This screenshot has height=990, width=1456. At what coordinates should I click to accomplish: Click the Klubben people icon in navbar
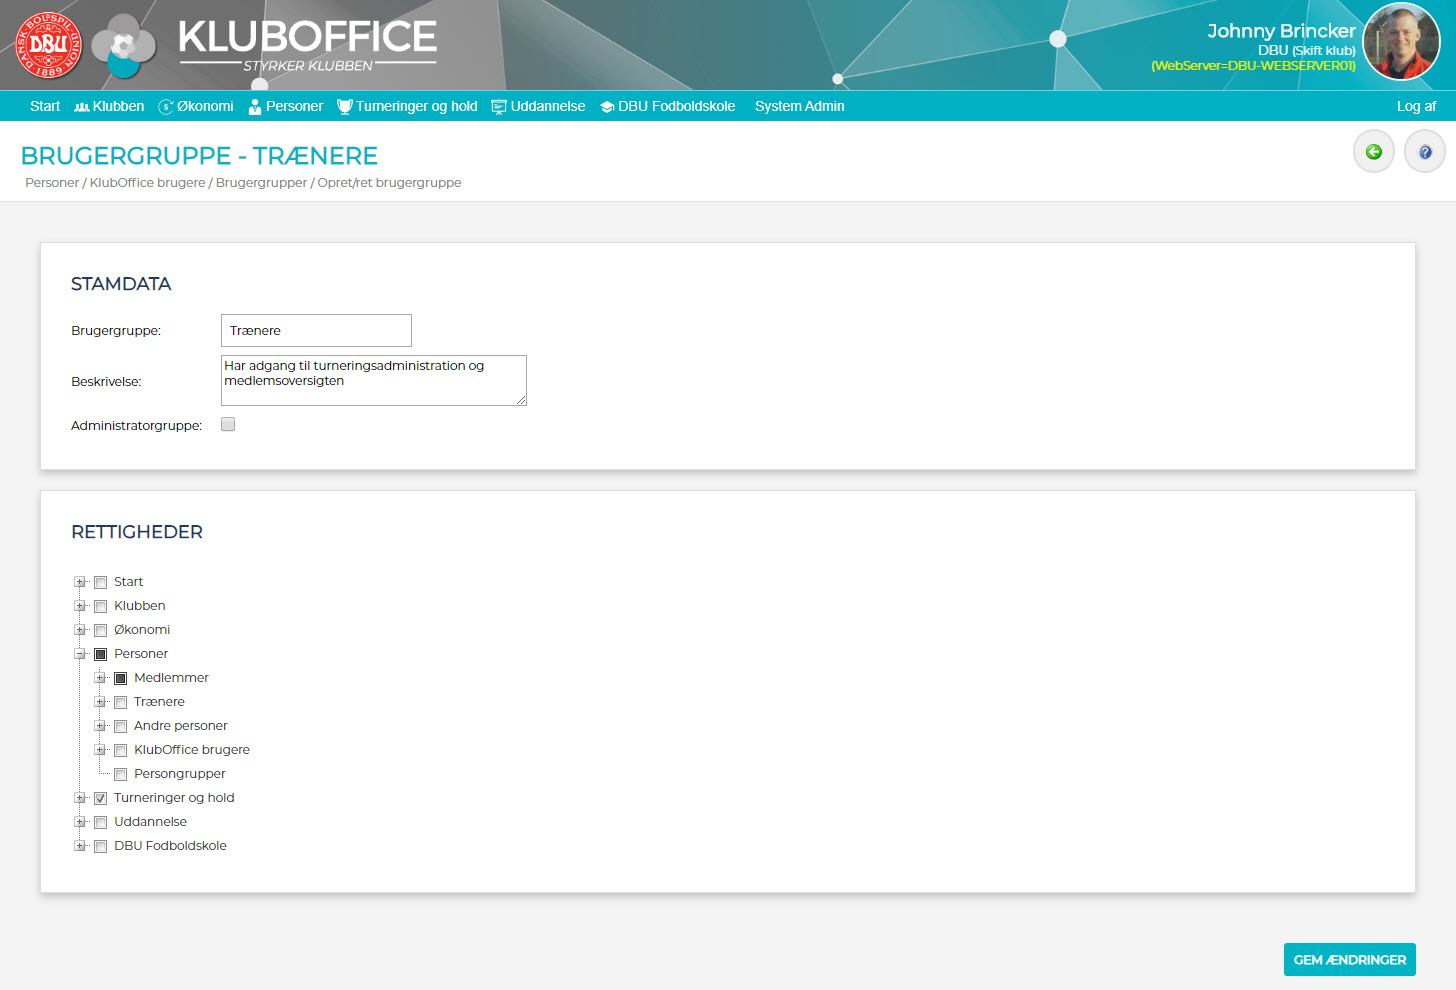click(82, 106)
